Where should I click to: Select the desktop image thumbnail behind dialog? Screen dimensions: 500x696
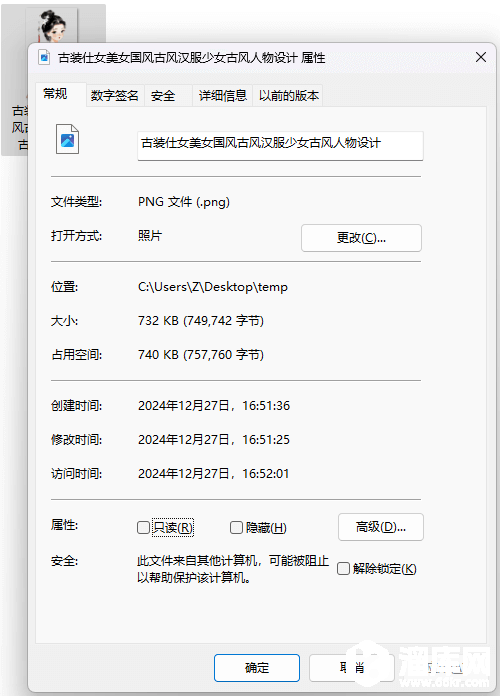[x=52, y=25]
